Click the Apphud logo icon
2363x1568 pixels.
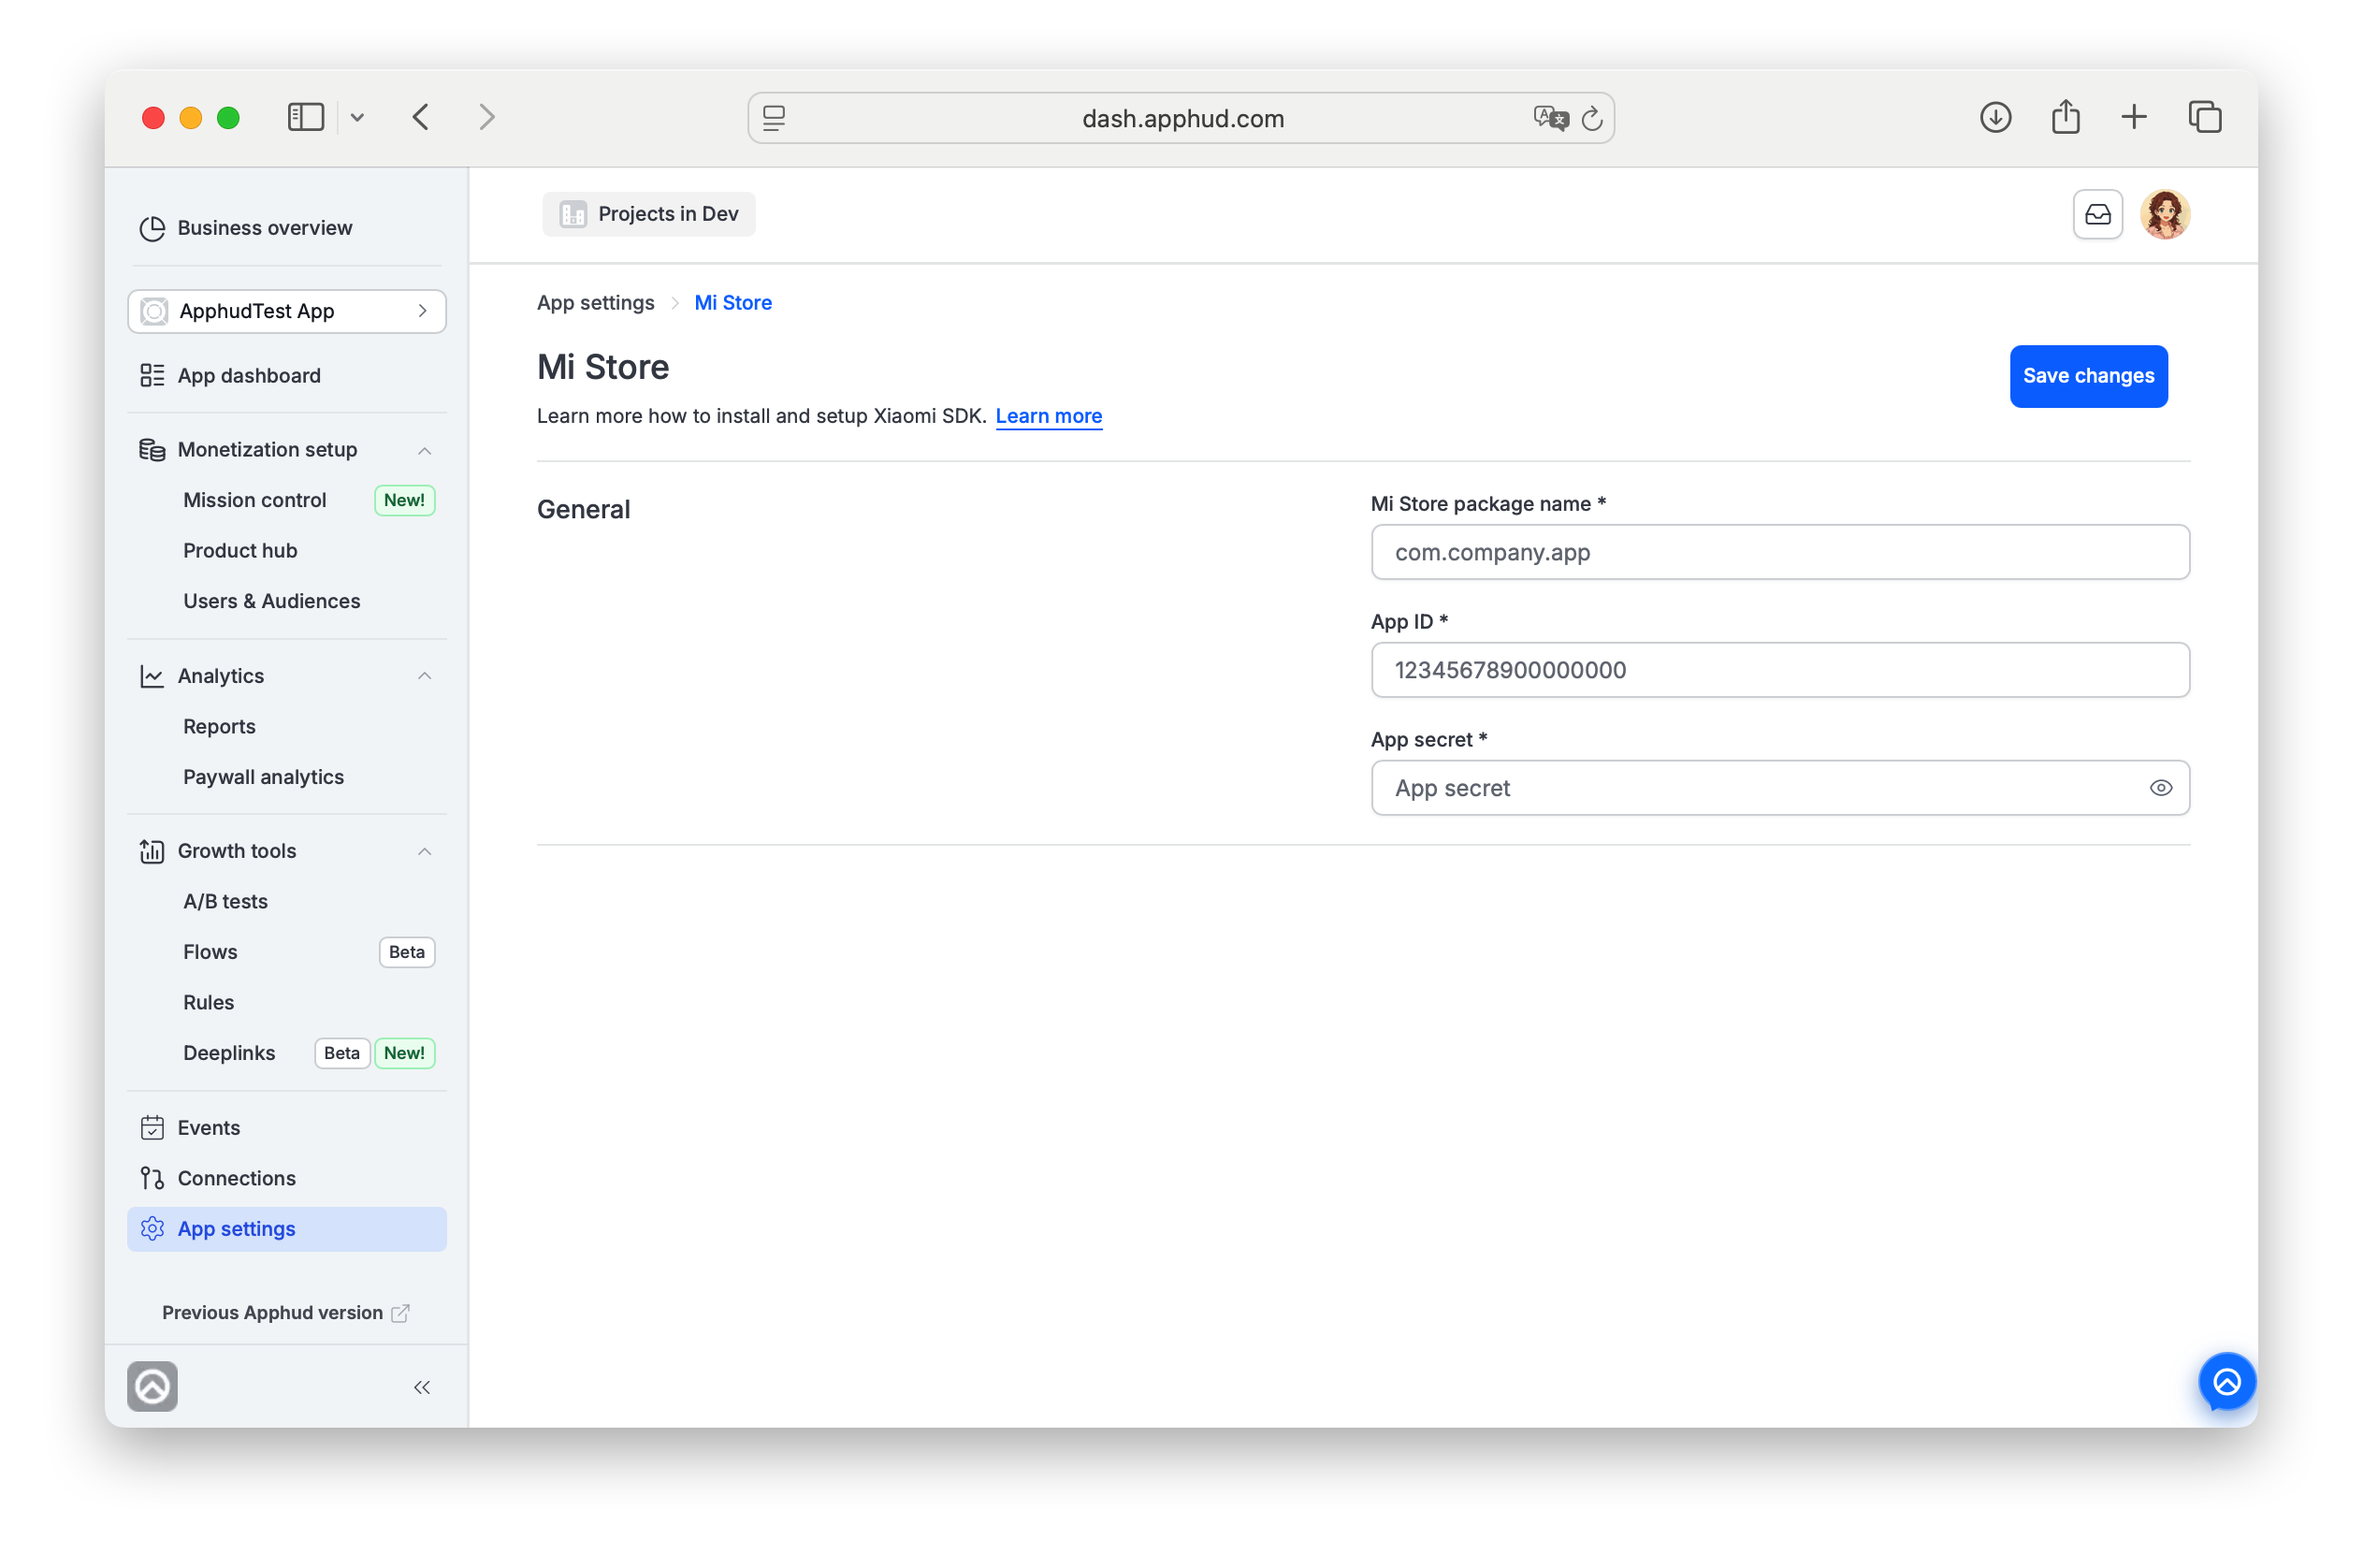point(152,1387)
